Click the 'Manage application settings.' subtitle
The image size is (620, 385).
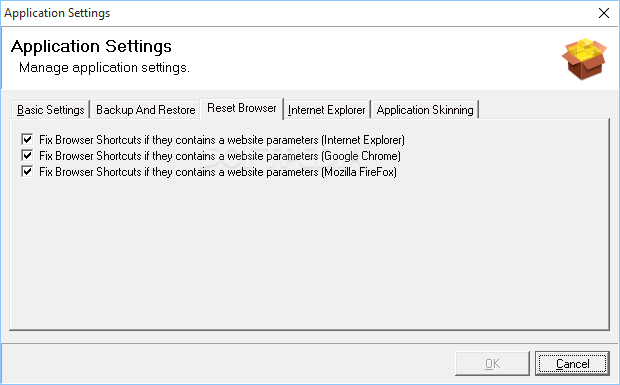coord(104,68)
